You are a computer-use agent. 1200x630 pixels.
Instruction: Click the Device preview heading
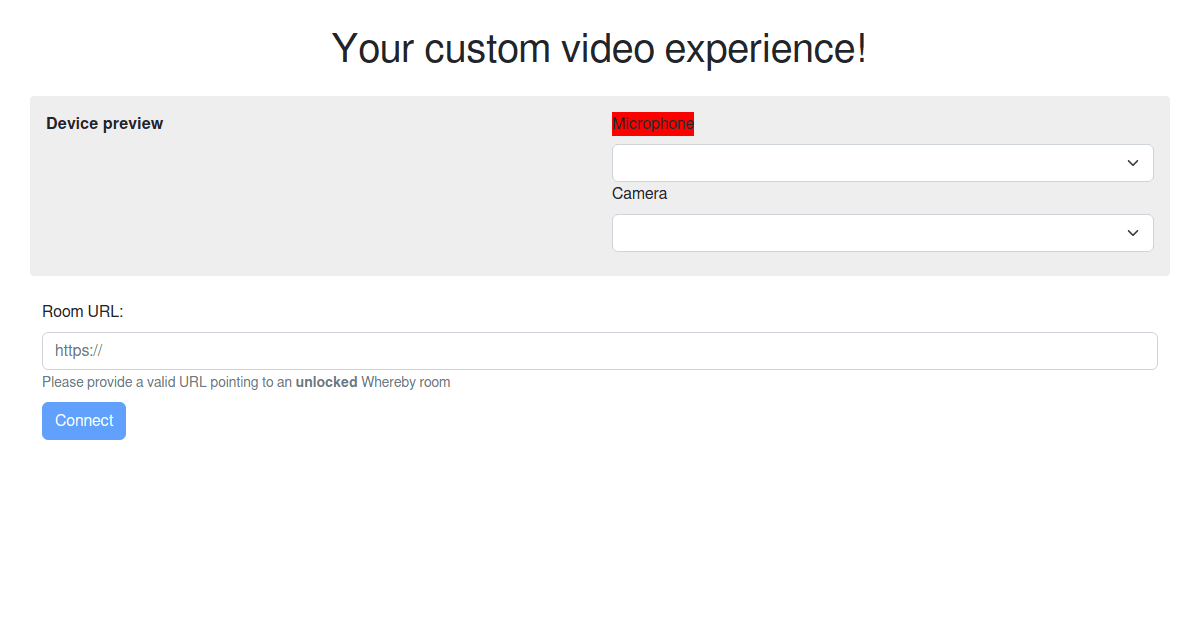[104, 123]
